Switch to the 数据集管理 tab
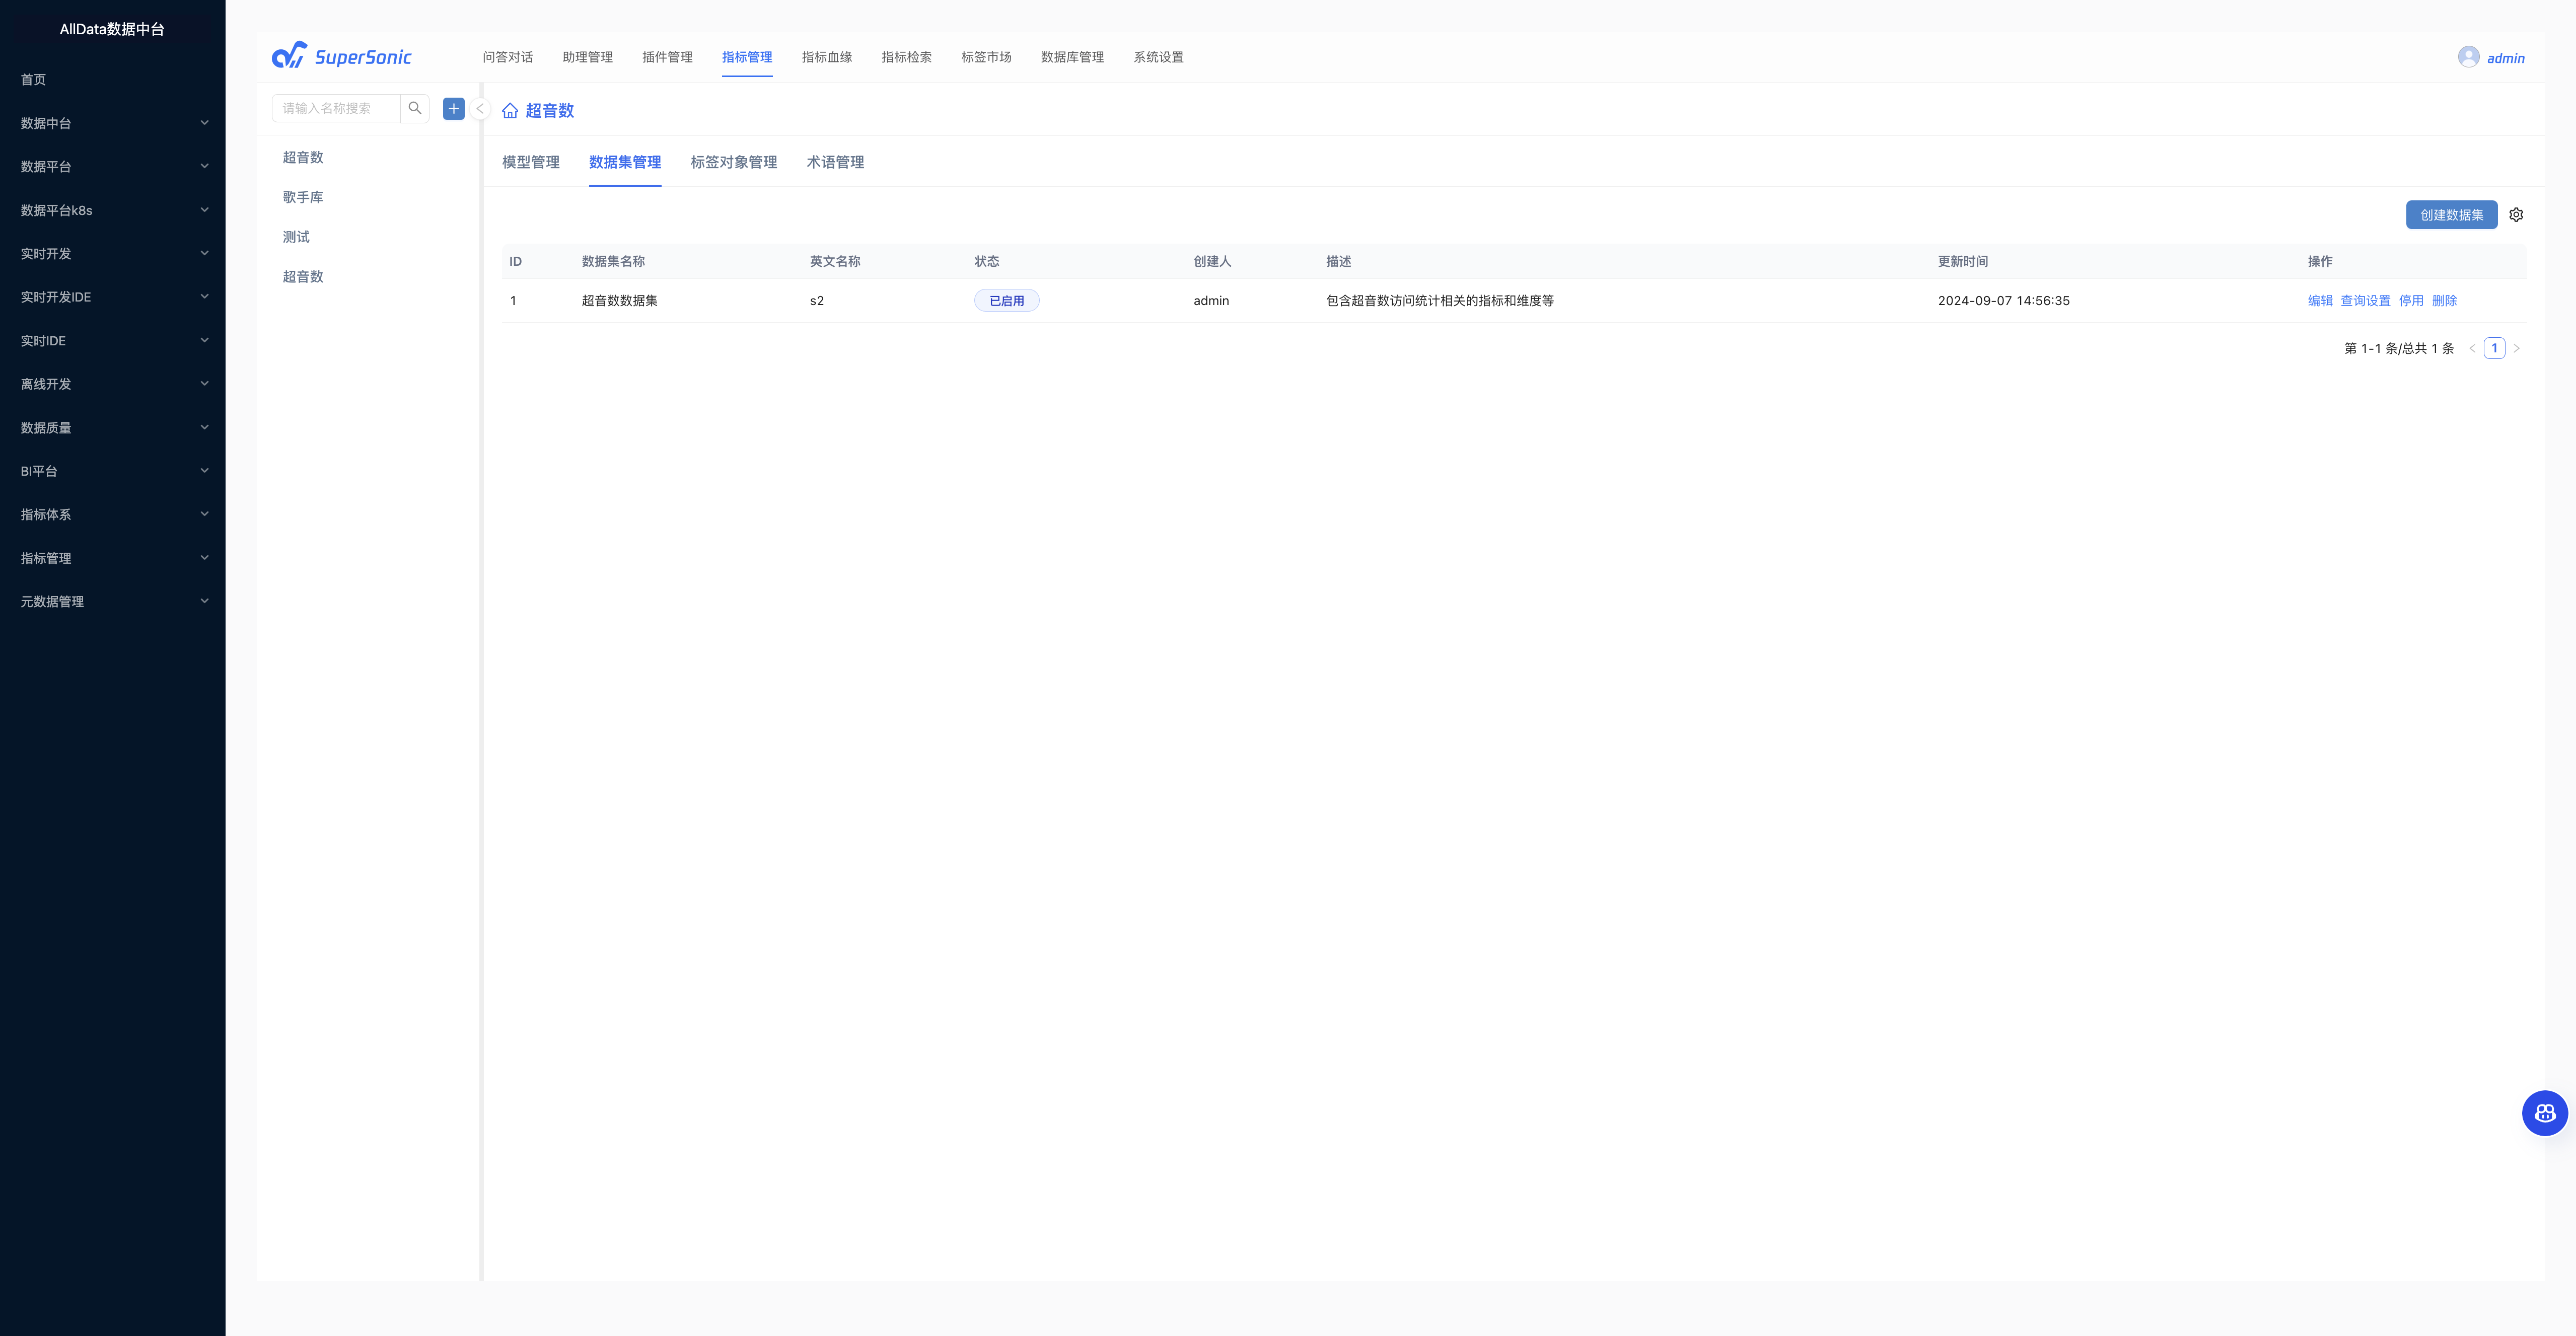Viewport: 2576px width, 1336px height. [x=625, y=162]
